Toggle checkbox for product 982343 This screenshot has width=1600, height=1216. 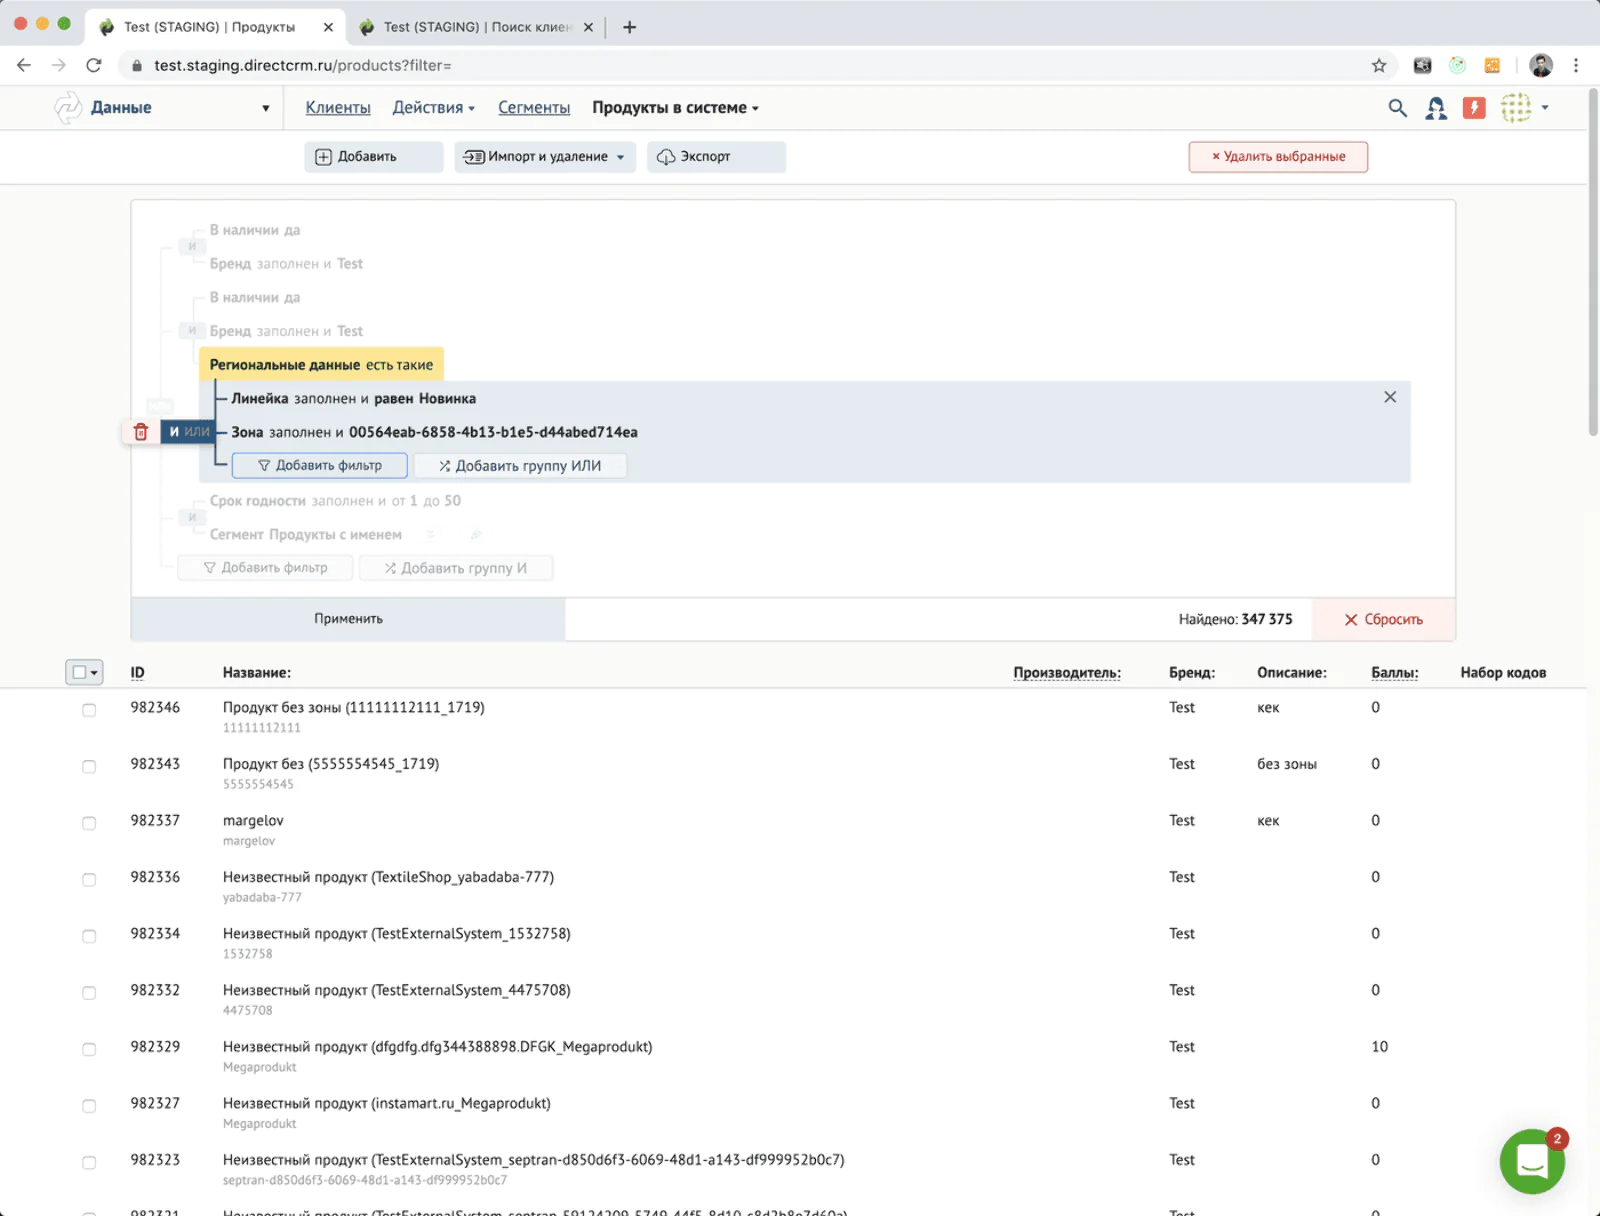pyautogui.click(x=89, y=766)
